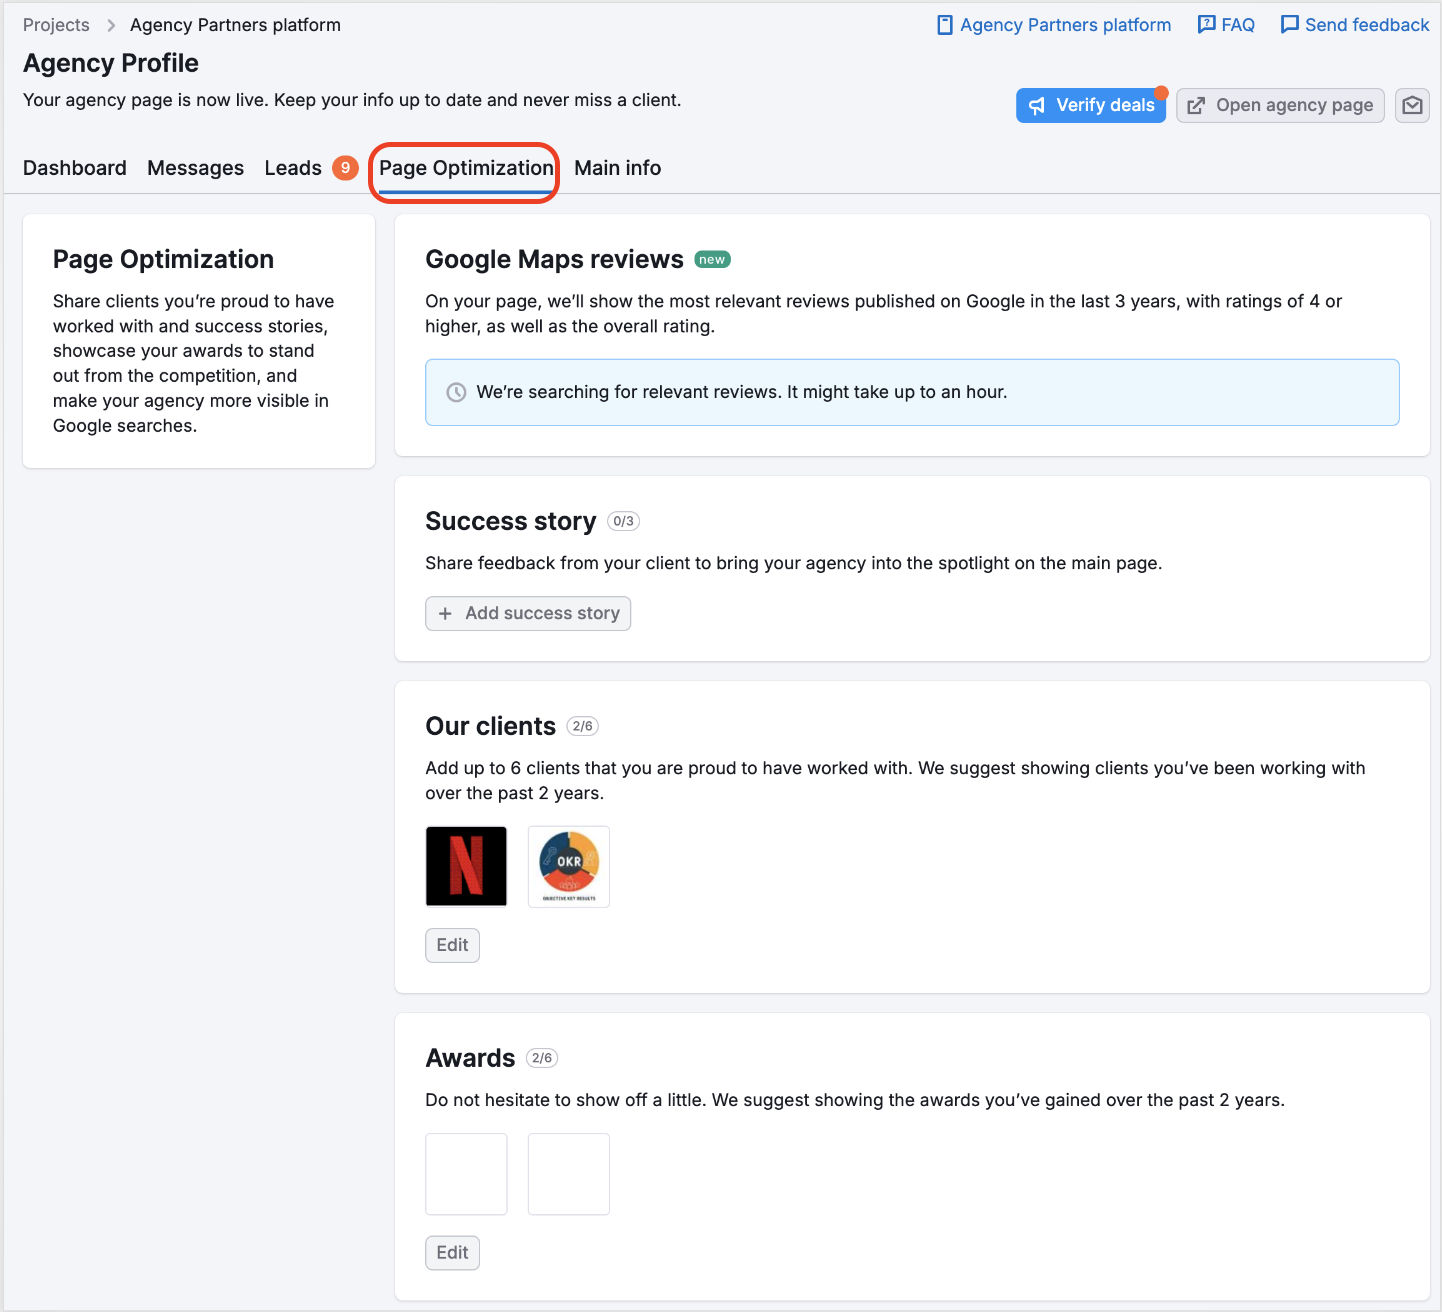Screen dimensions: 1442x1312
Task: Click the Netflix client logo
Action: pos(466,866)
